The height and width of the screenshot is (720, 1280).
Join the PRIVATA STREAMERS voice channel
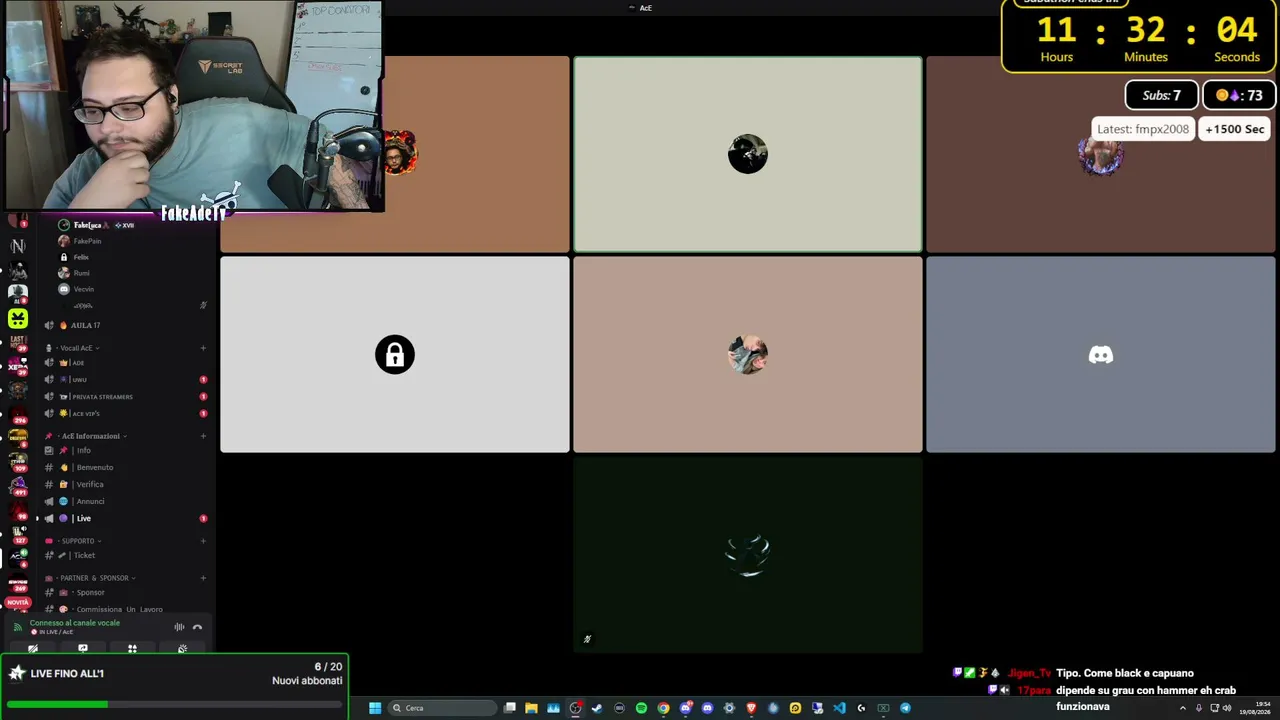pyautogui.click(x=126, y=397)
